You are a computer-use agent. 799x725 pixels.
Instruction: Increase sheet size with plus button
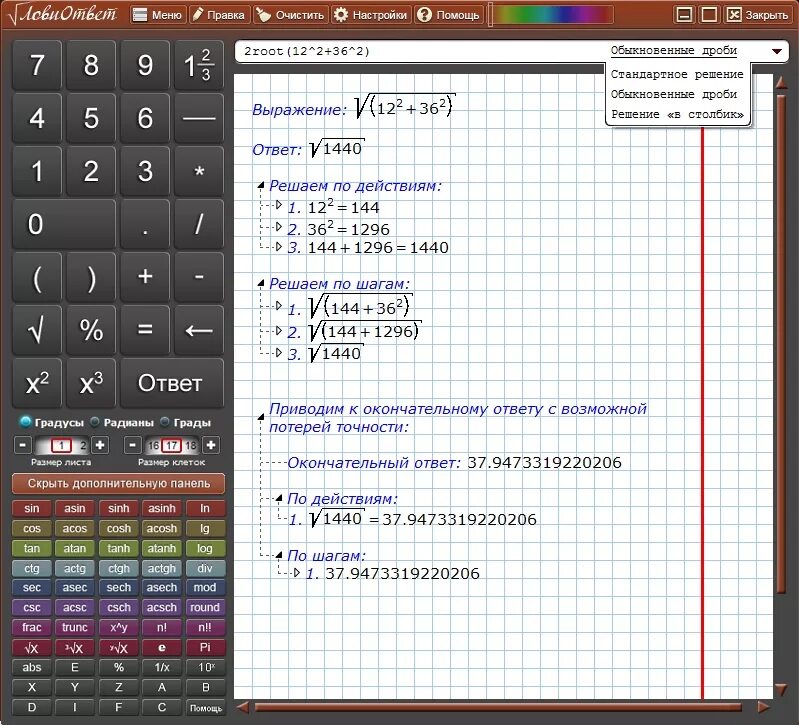click(x=100, y=445)
